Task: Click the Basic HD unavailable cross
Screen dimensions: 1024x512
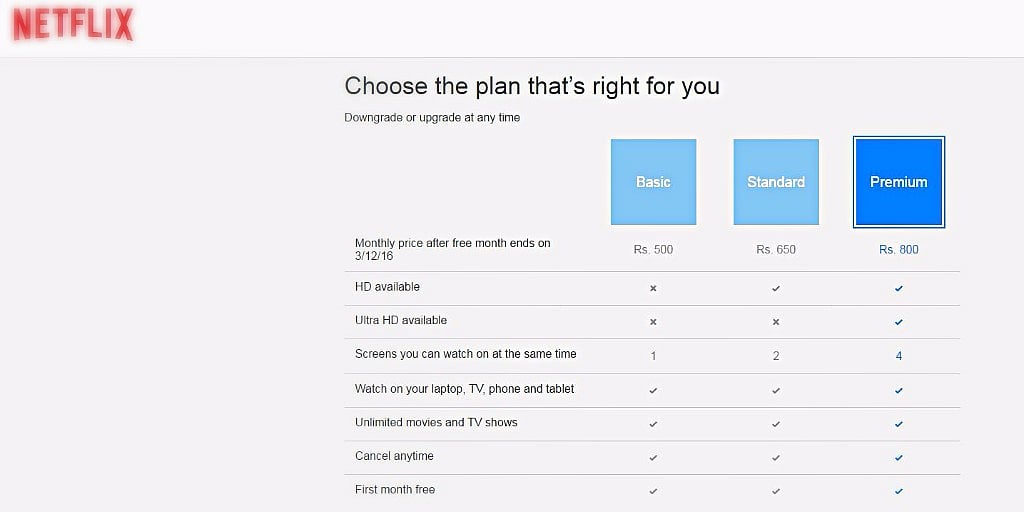Action: [x=653, y=288]
